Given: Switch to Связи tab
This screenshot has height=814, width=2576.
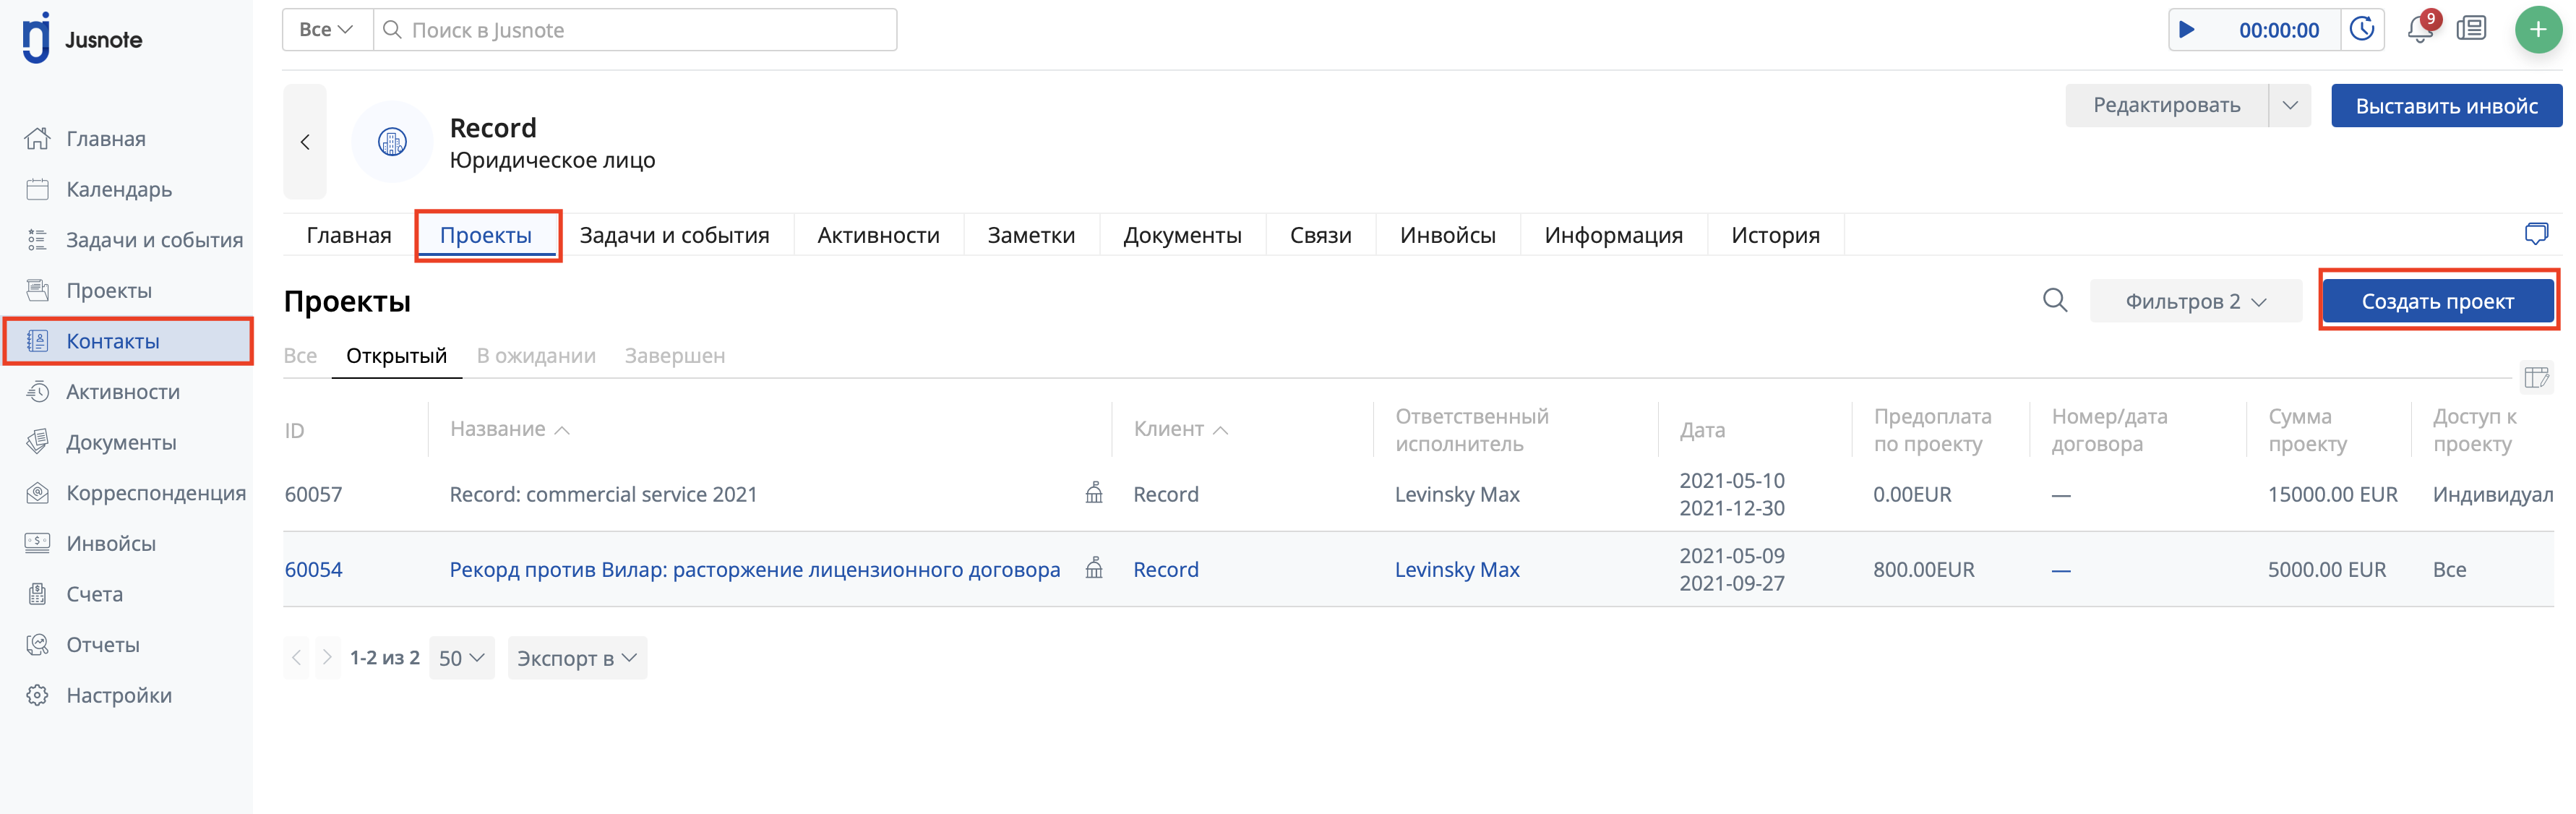Looking at the screenshot, I should [x=1320, y=235].
